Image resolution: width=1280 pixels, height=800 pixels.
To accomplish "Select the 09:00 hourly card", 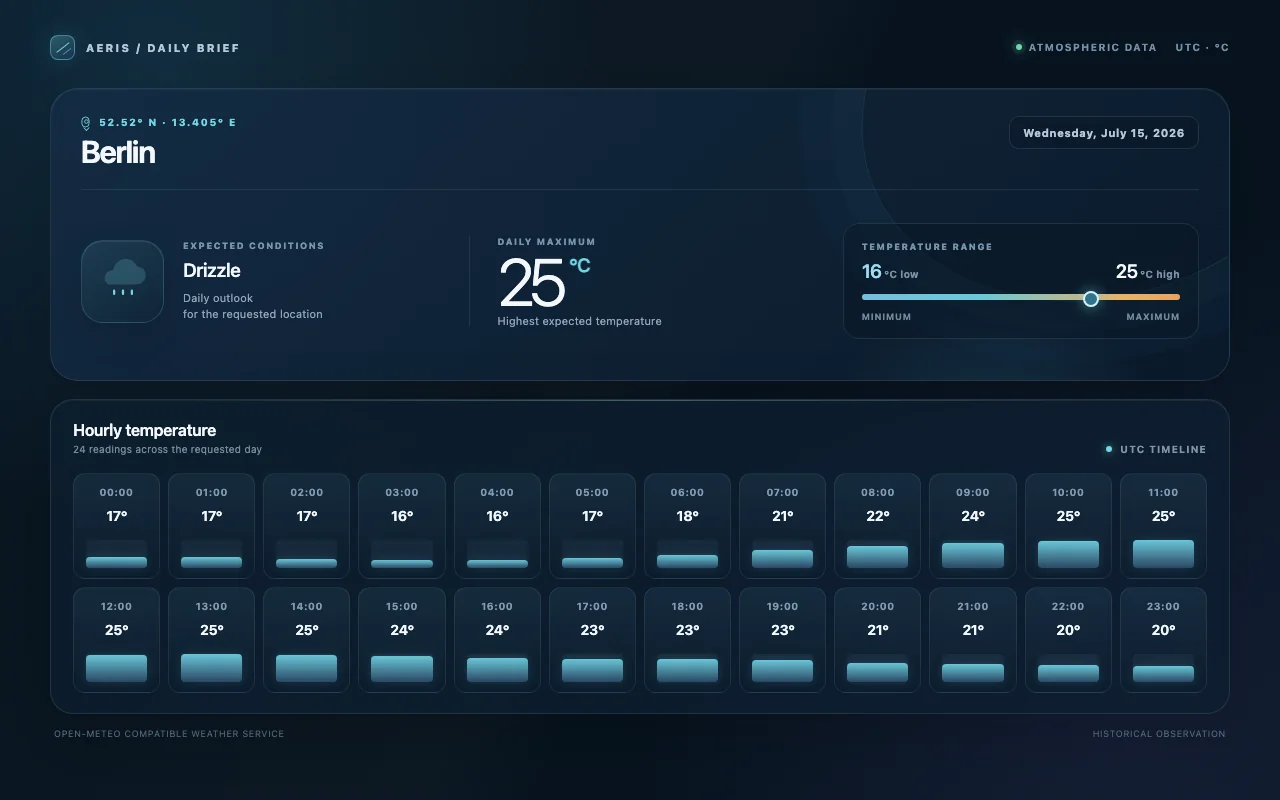I will tap(973, 526).
